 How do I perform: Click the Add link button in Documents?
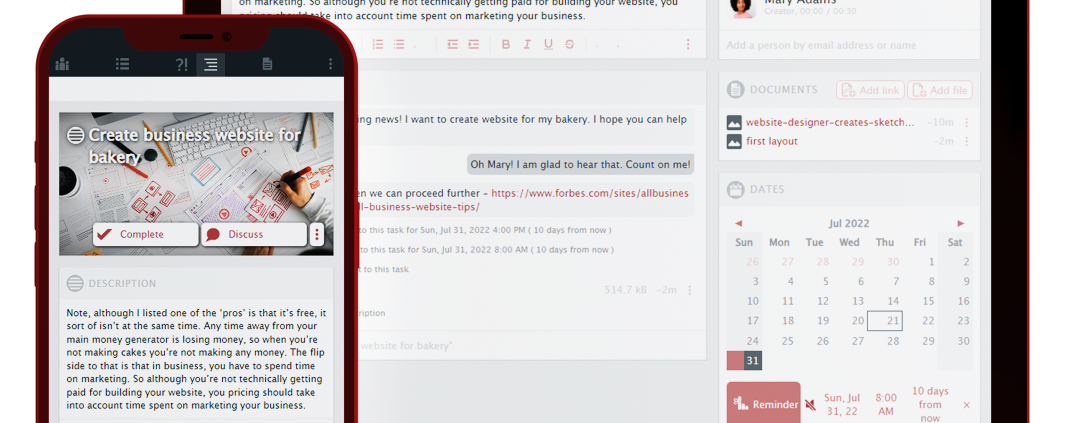click(869, 90)
